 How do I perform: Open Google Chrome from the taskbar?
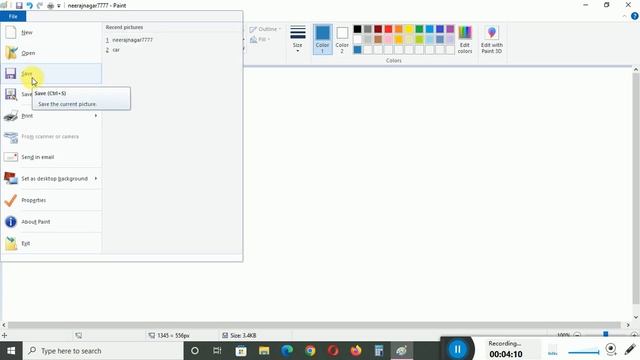tap(310, 351)
